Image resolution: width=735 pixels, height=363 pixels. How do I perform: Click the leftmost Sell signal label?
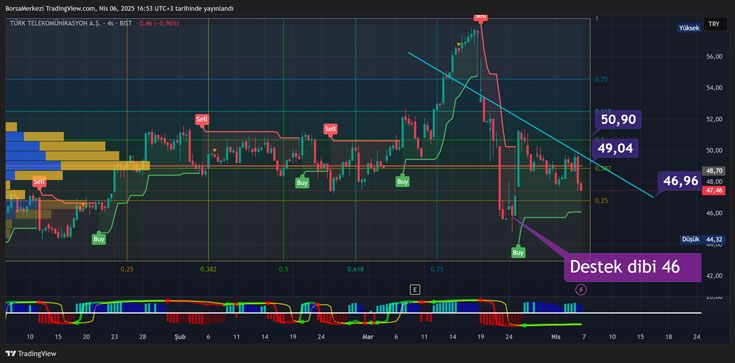(x=39, y=182)
